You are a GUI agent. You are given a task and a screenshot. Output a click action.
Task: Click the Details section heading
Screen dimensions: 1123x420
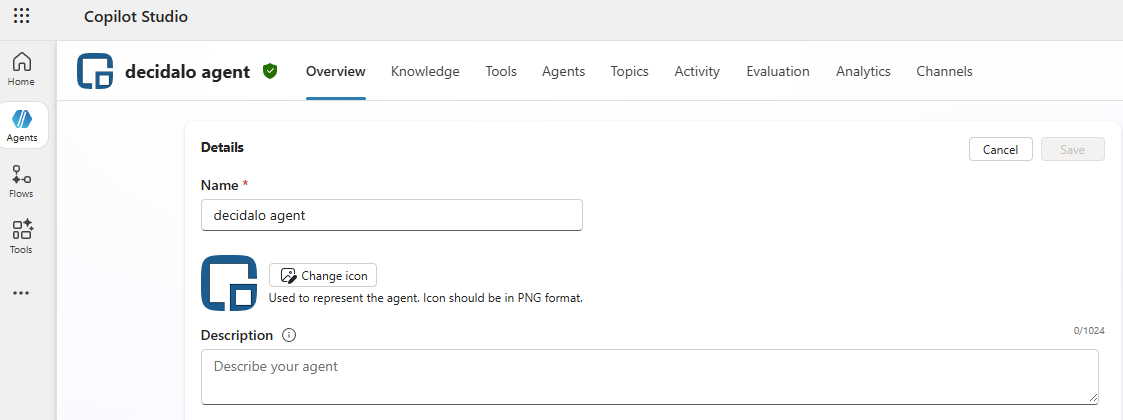(x=222, y=148)
